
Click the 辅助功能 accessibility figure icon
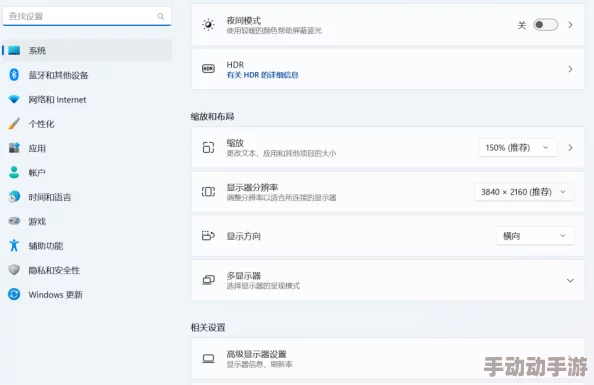coord(14,245)
